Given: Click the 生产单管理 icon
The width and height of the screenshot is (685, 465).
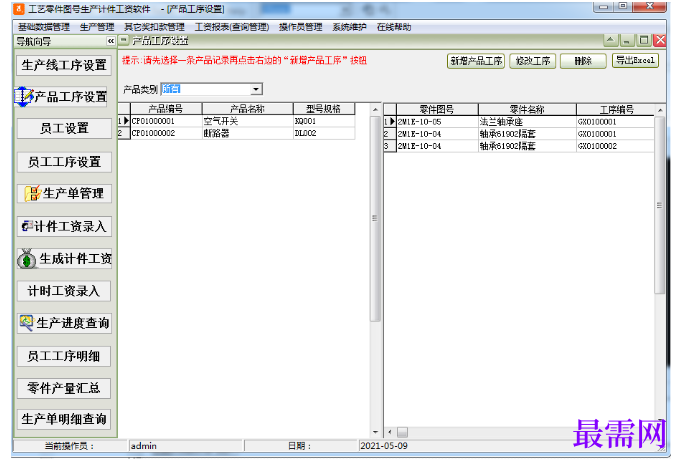Looking at the screenshot, I should click(32, 194).
